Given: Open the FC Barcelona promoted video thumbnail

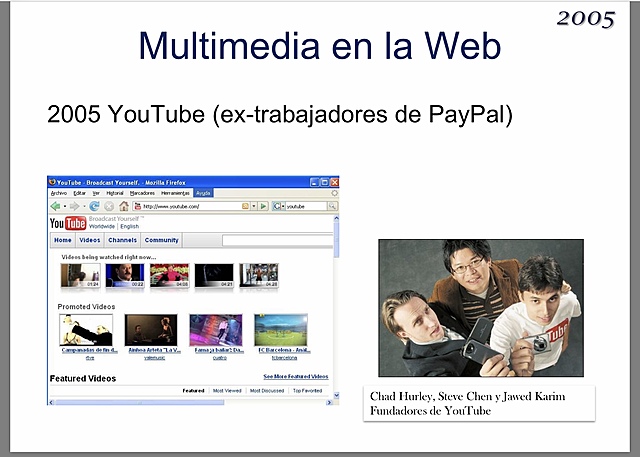Looking at the screenshot, I should [281, 330].
